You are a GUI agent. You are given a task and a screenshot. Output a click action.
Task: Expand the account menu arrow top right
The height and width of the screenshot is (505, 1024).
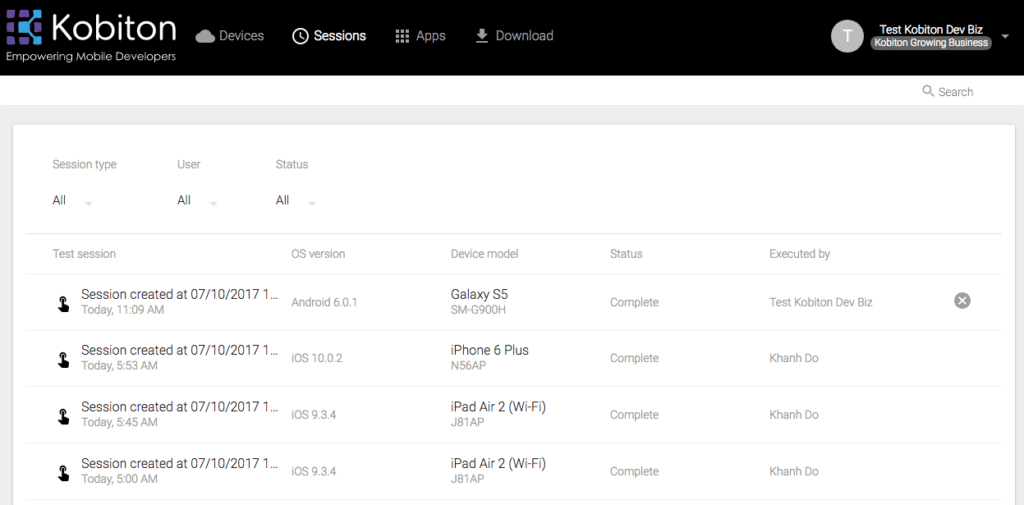pyautogui.click(x=1006, y=36)
